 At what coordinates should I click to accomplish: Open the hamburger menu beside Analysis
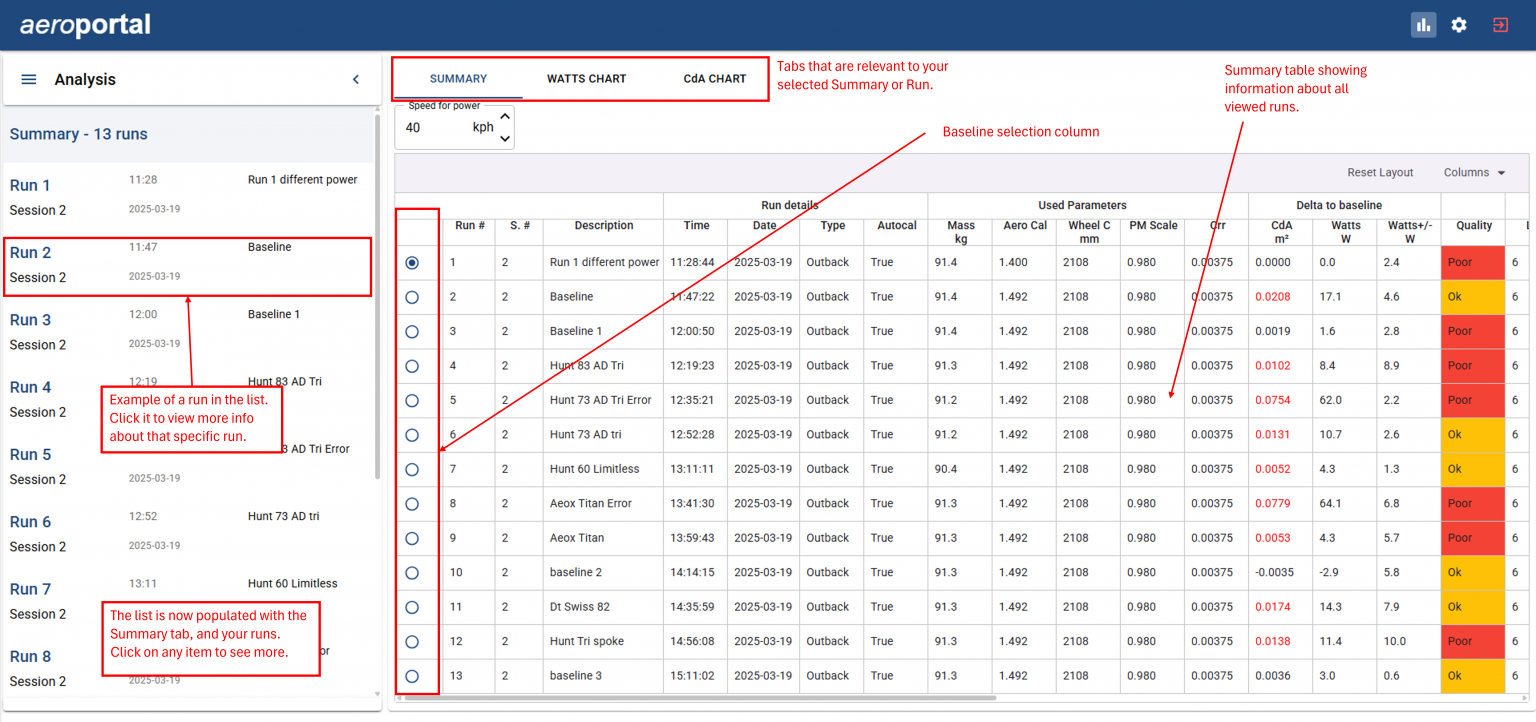pos(28,79)
